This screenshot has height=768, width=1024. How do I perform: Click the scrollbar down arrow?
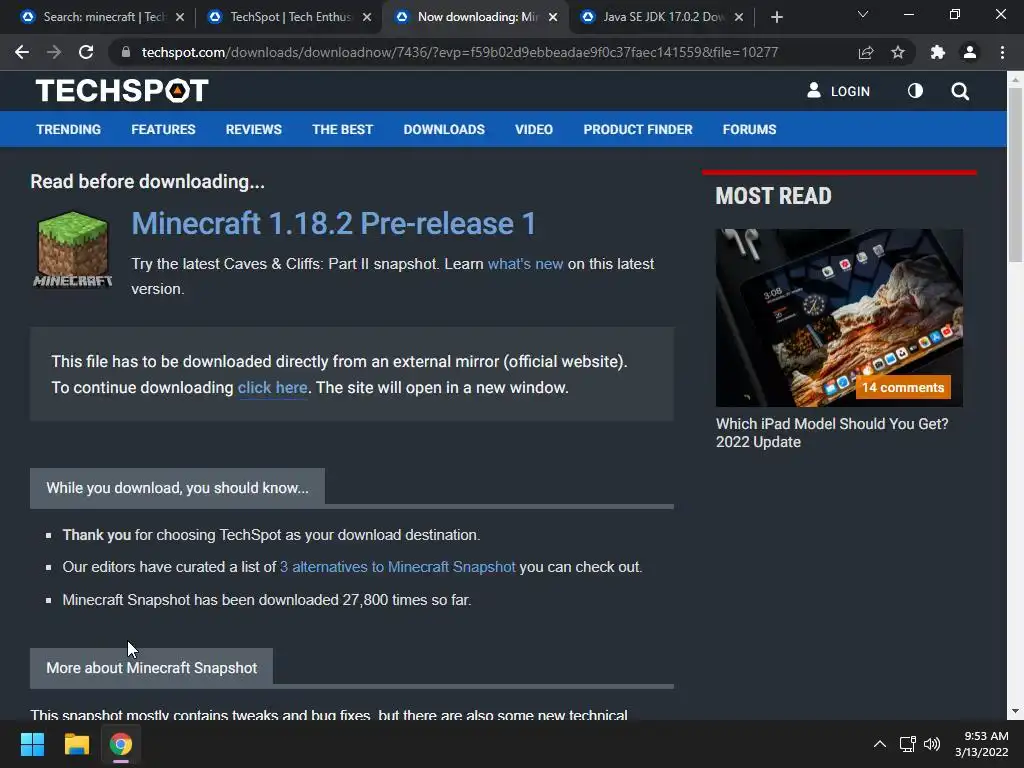pos(1015,711)
